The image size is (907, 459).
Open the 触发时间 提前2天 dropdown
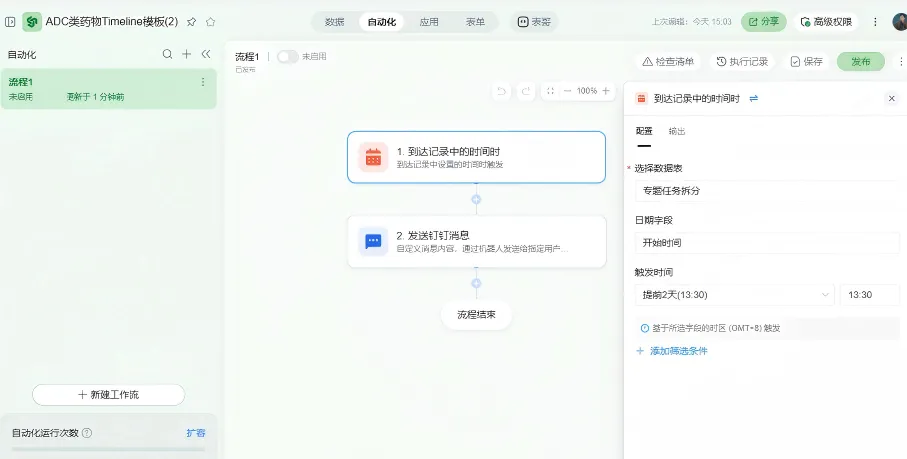click(735, 295)
